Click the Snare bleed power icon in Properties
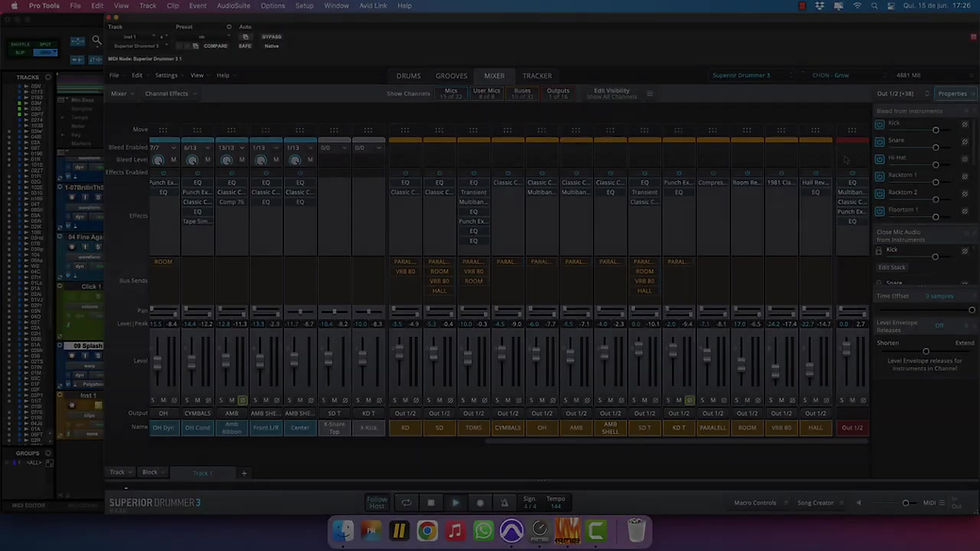This screenshot has height=551, width=980. tap(879, 142)
